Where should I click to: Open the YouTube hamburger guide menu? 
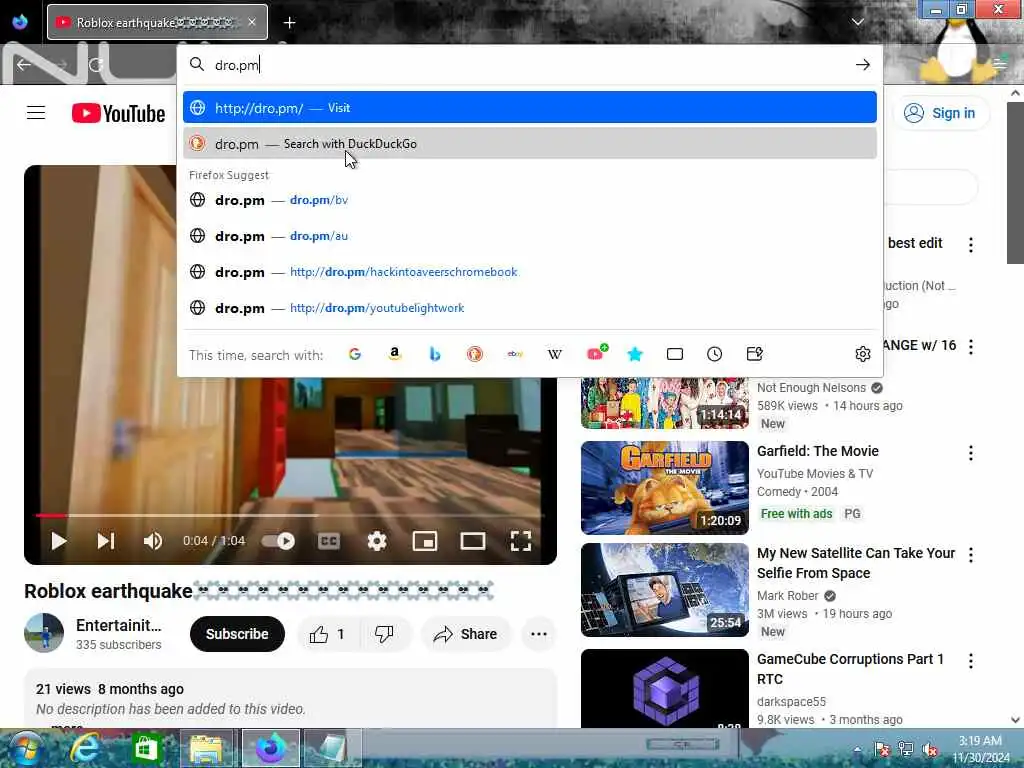click(36, 113)
